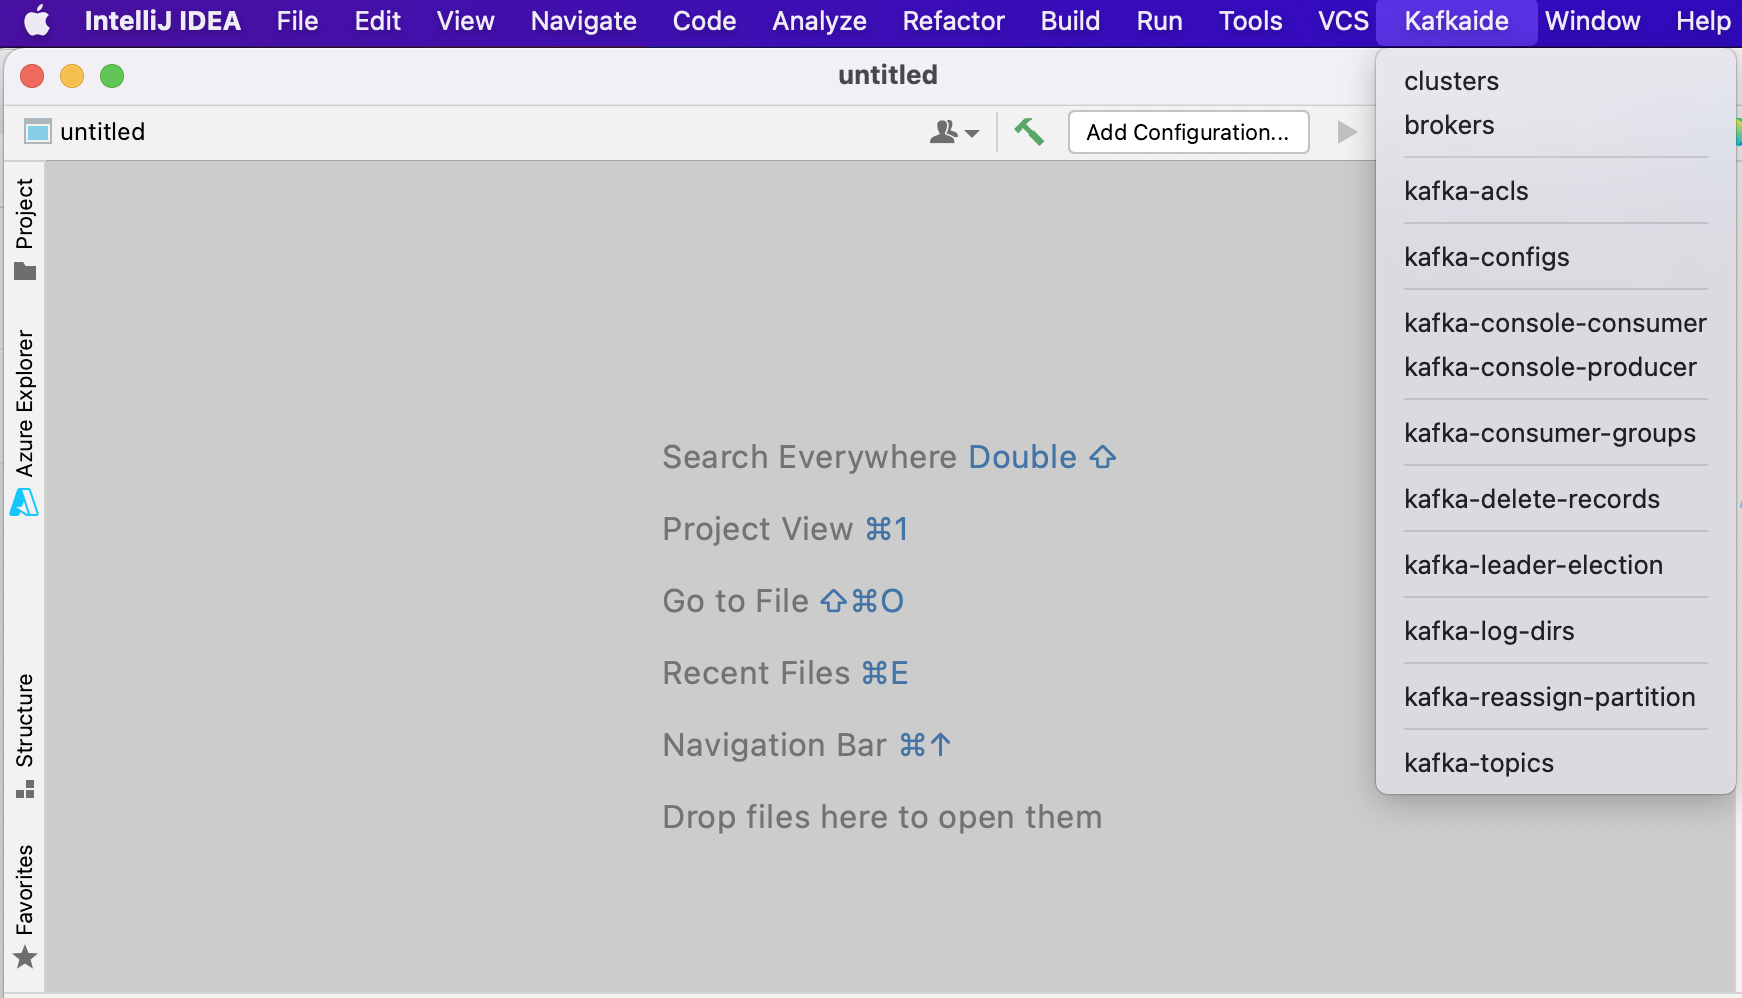The width and height of the screenshot is (1742, 998).
Task: Select kafka-console-producer menu entry
Action: (x=1555, y=367)
